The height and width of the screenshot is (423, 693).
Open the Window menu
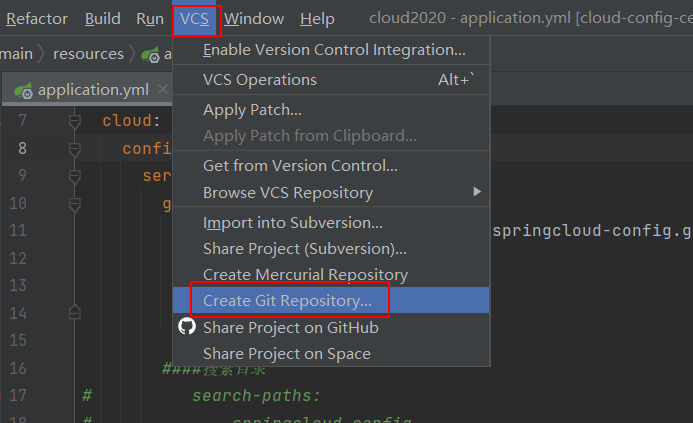(254, 19)
